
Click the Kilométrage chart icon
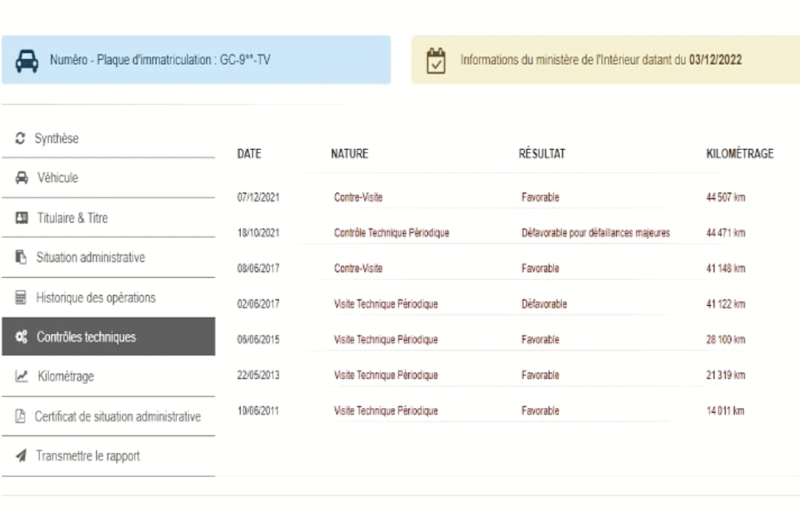click(x=20, y=377)
